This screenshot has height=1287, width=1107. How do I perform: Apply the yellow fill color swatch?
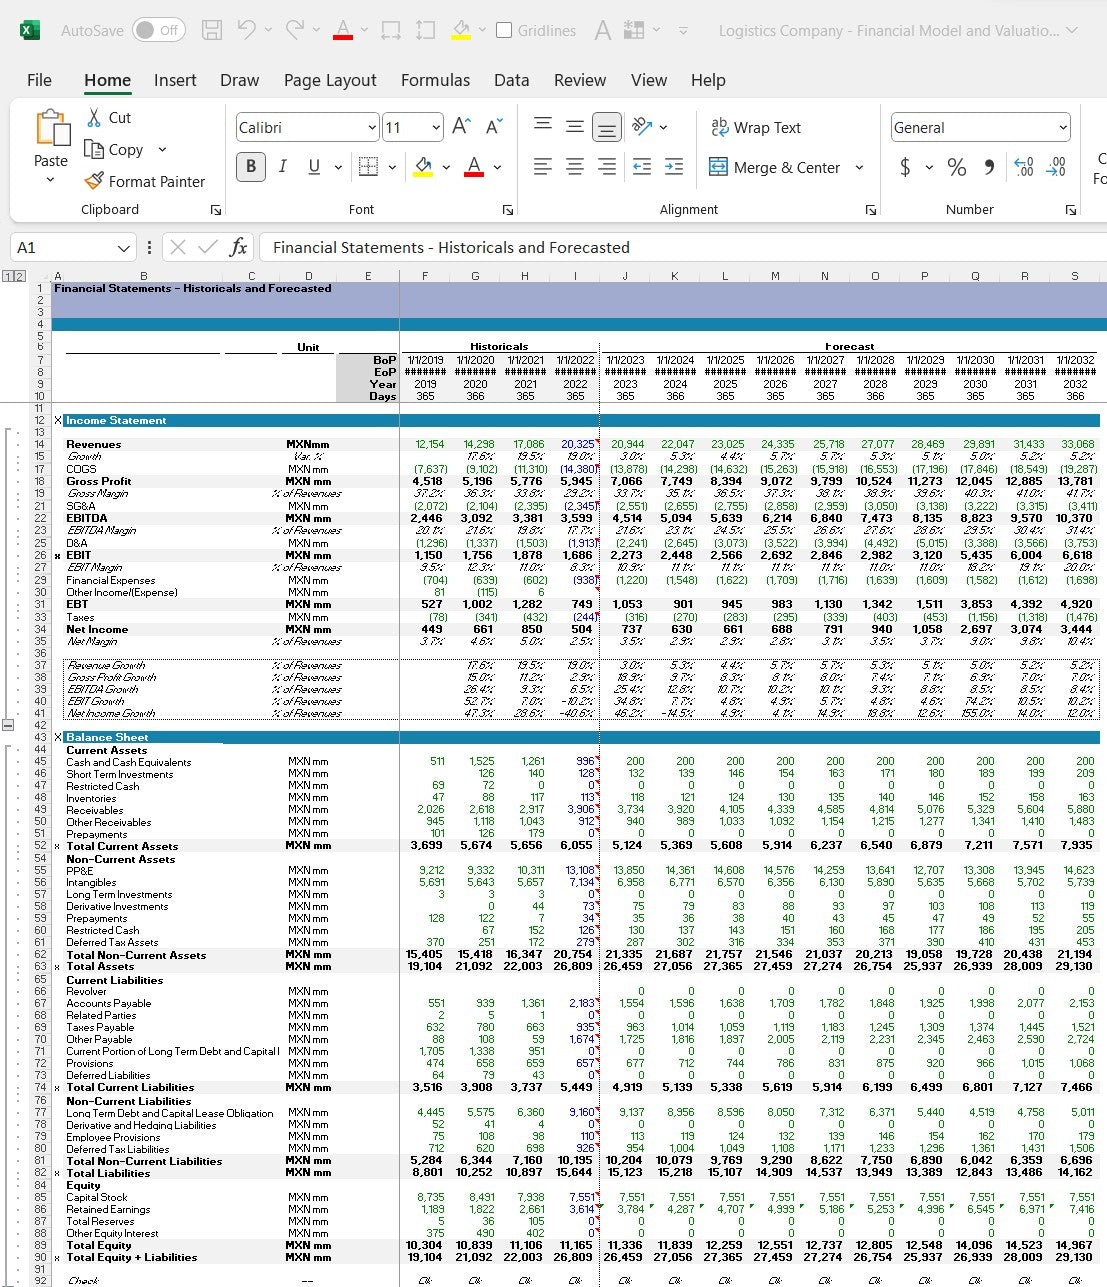point(423,167)
